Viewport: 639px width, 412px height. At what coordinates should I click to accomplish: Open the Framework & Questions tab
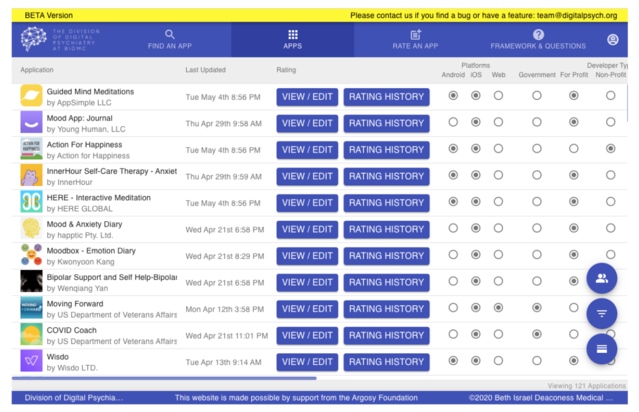click(x=538, y=40)
